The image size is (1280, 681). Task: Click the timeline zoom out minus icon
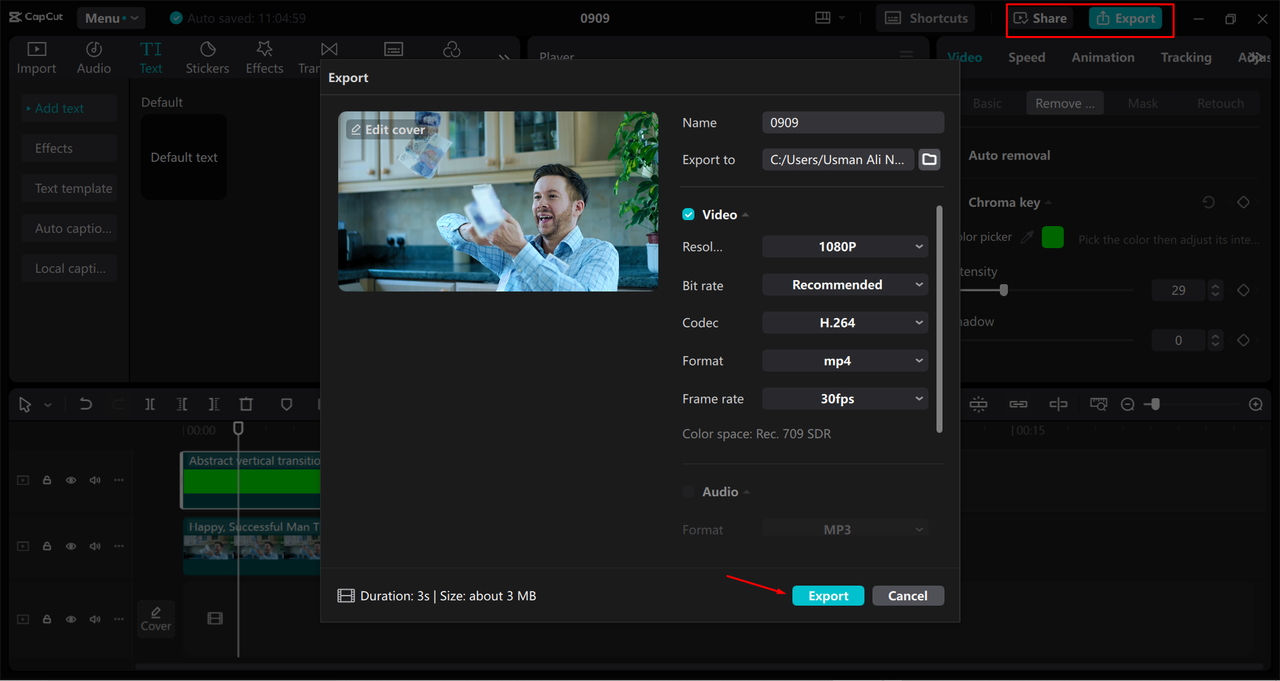[1127, 404]
